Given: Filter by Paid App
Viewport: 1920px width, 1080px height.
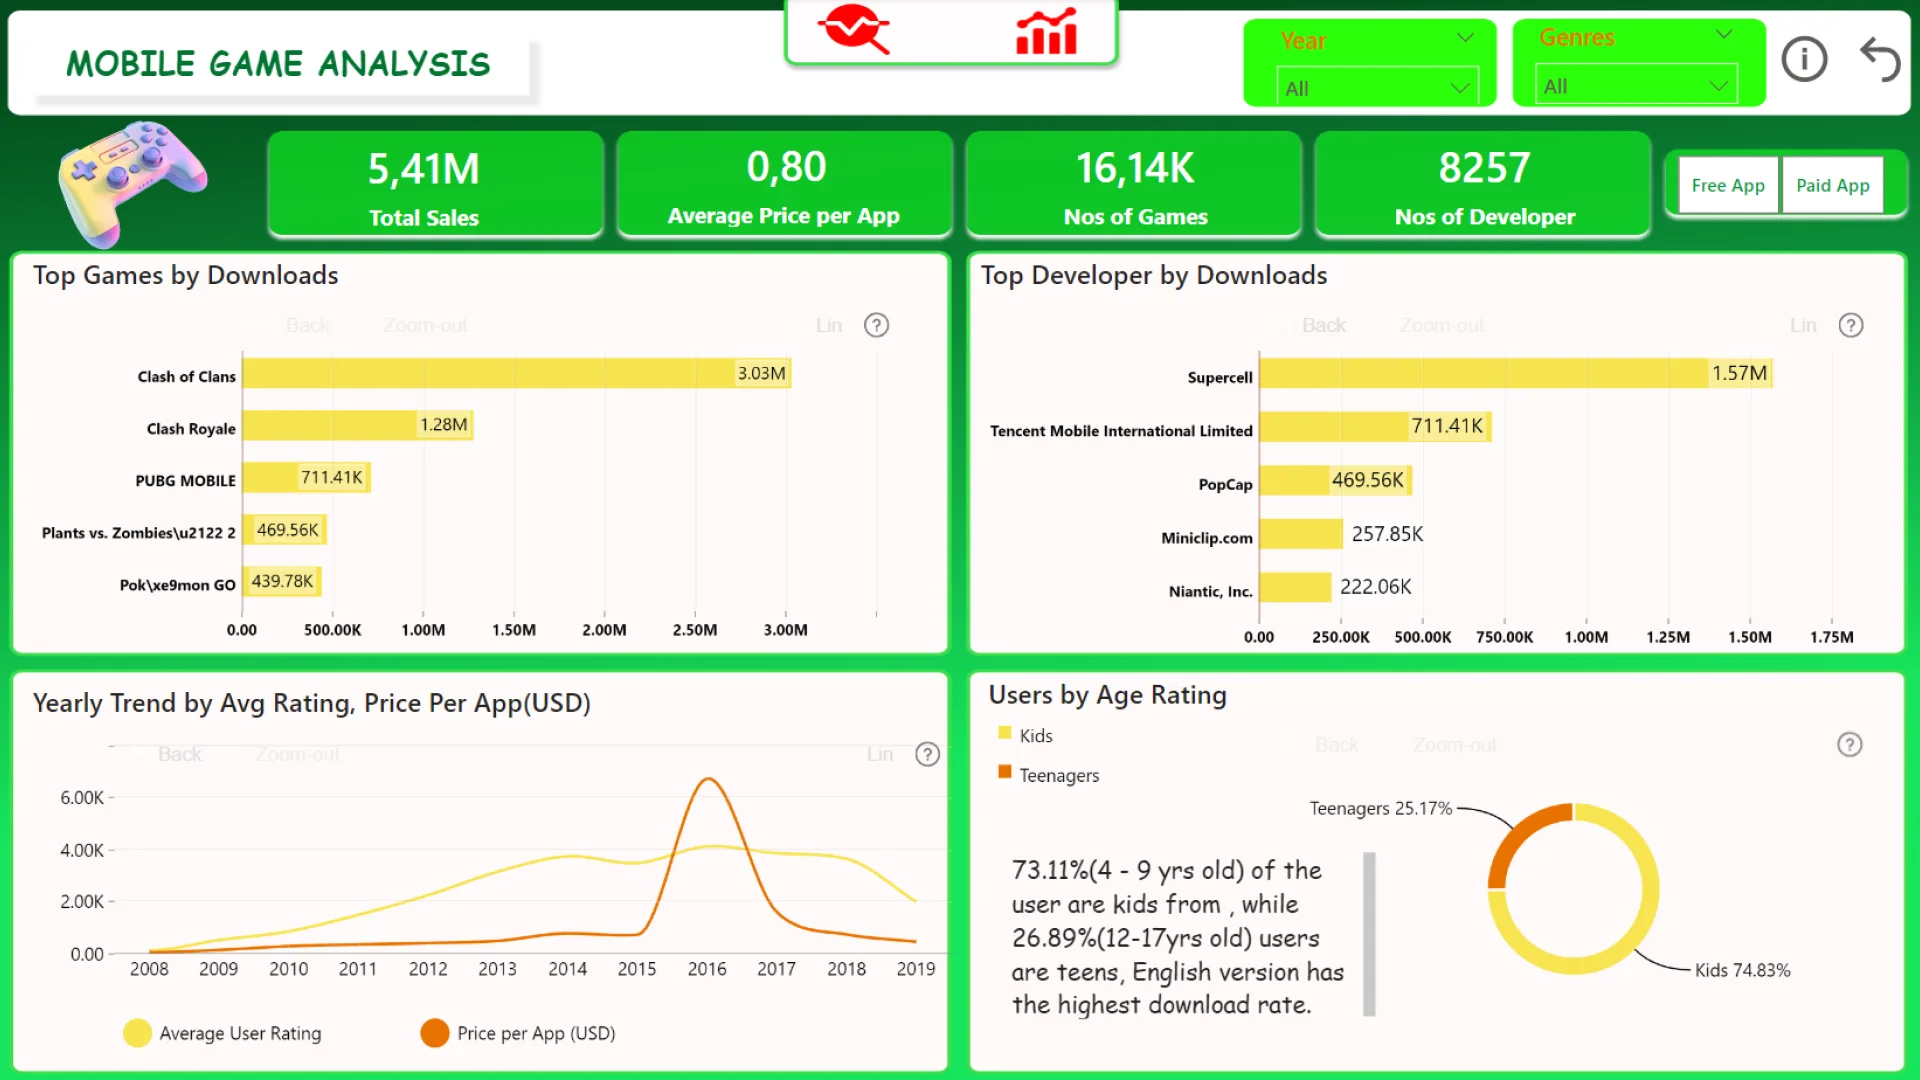Looking at the screenshot, I should point(1832,185).
